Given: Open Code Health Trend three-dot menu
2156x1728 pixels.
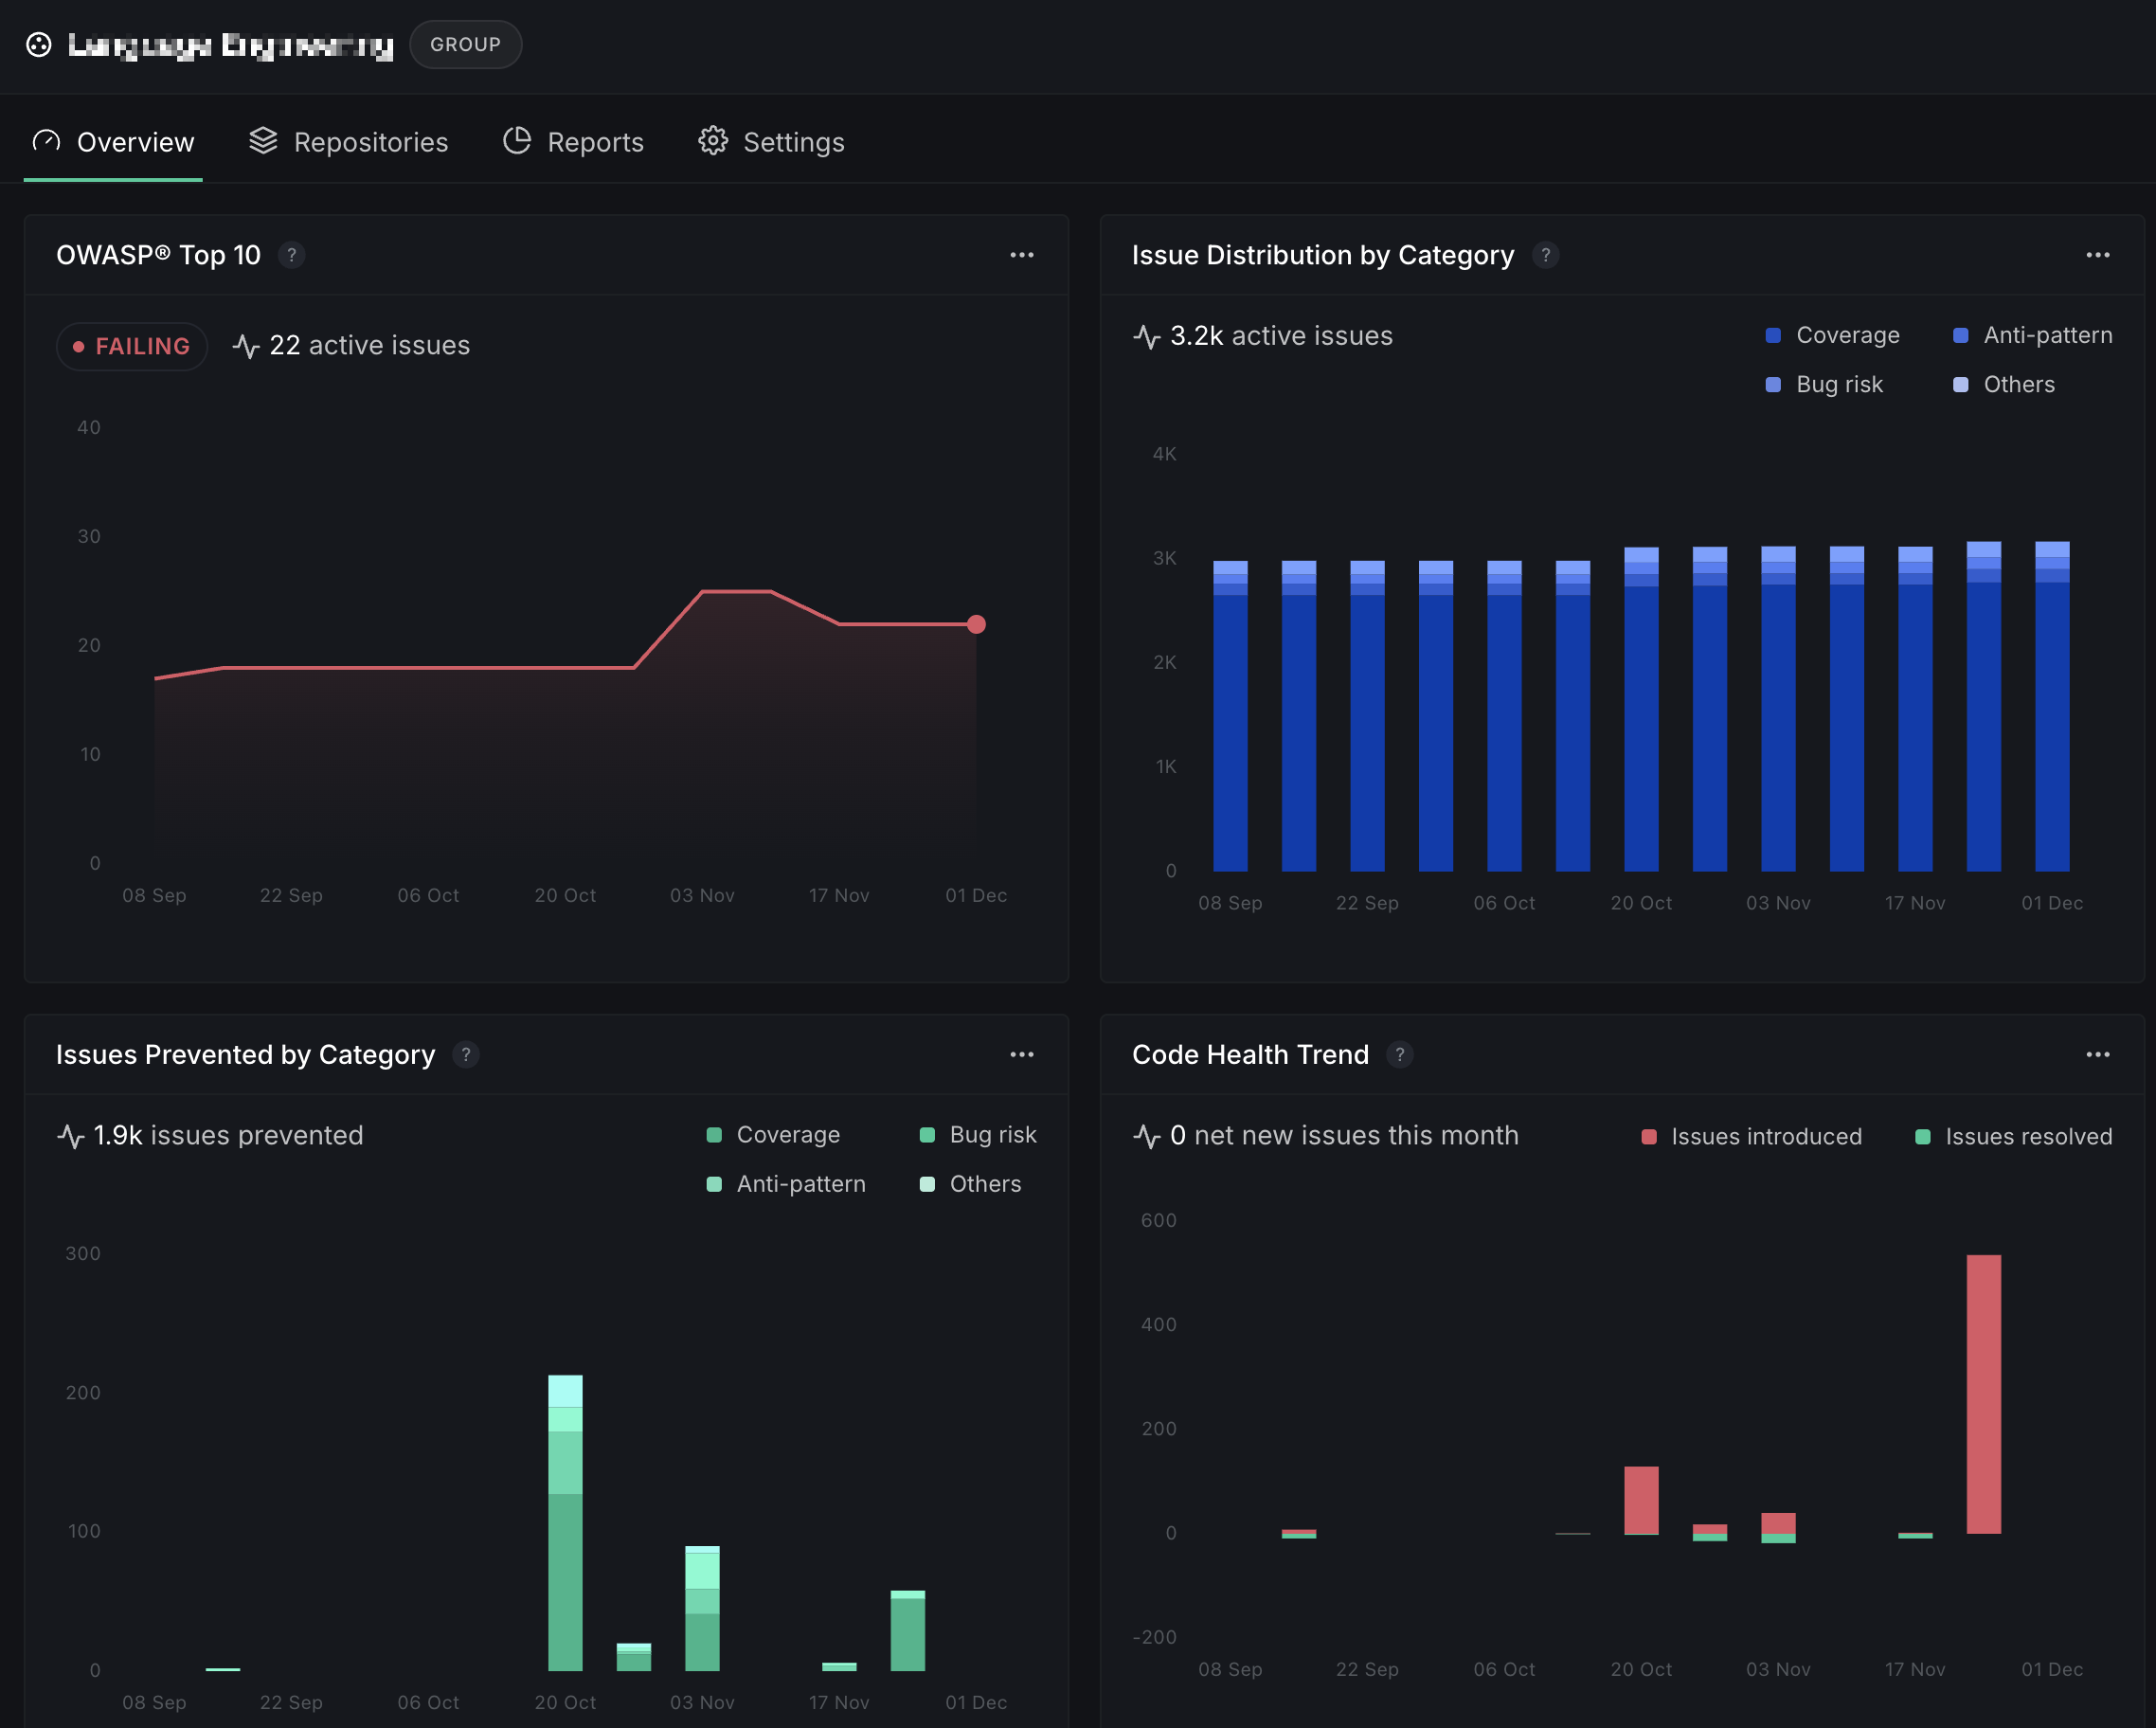Looking at the screenshot, I should pos(2097,1054).
